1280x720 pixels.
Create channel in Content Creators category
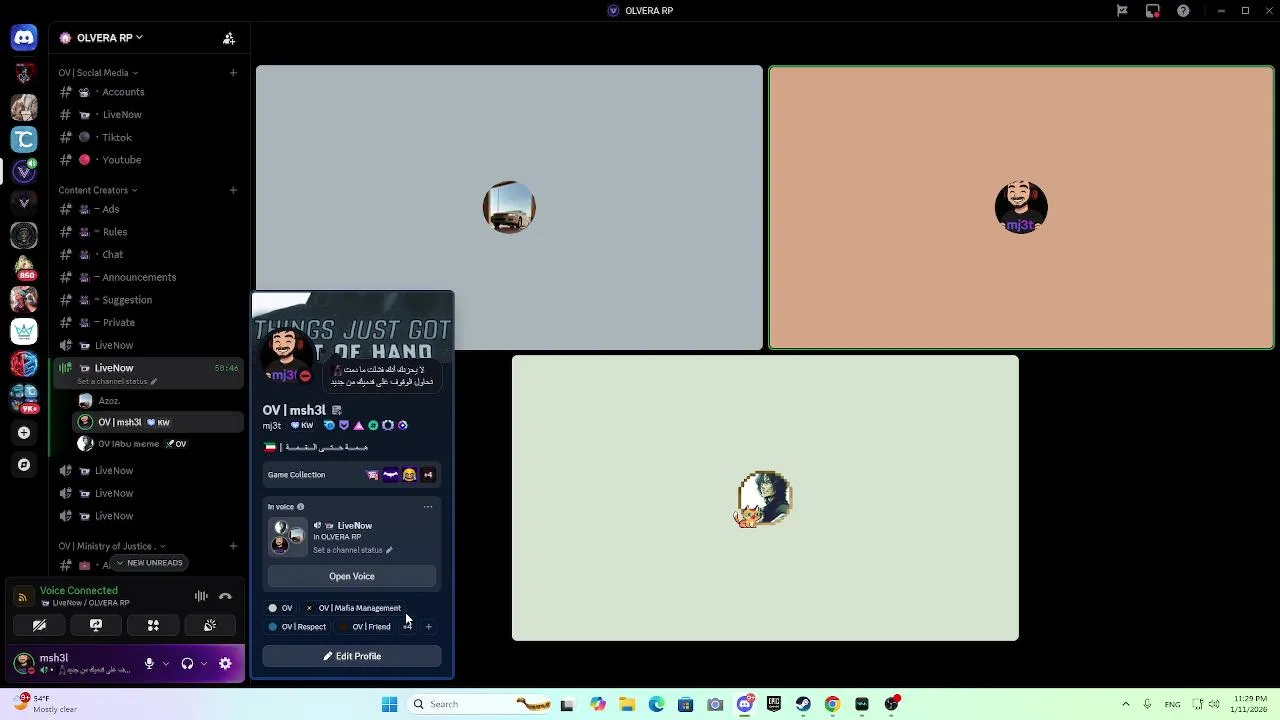click(x=233, y=190)
